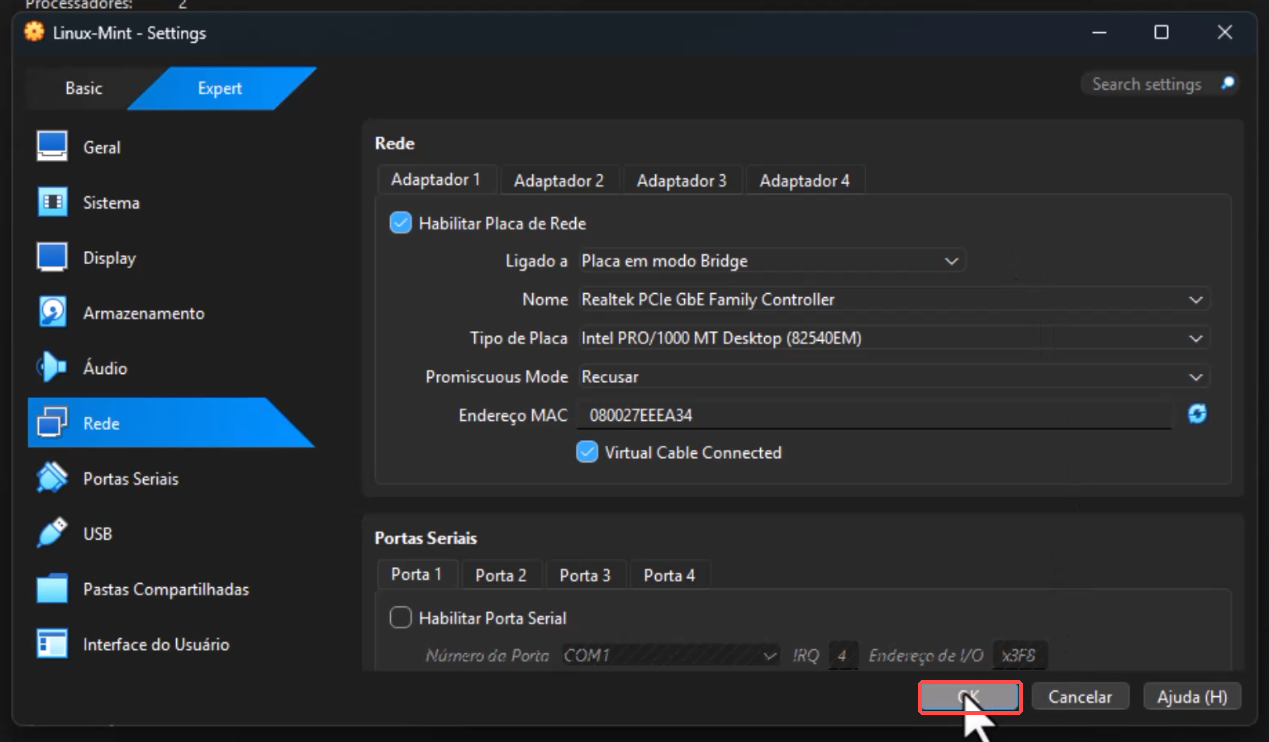Click the search magnifier icon

1227,84
